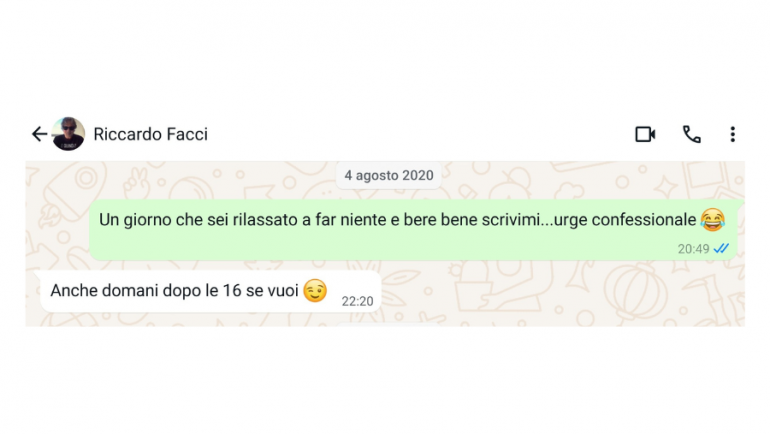Click the 20:49 timestamp
This screenshot has height=434, width=770.
coord(693,248)
